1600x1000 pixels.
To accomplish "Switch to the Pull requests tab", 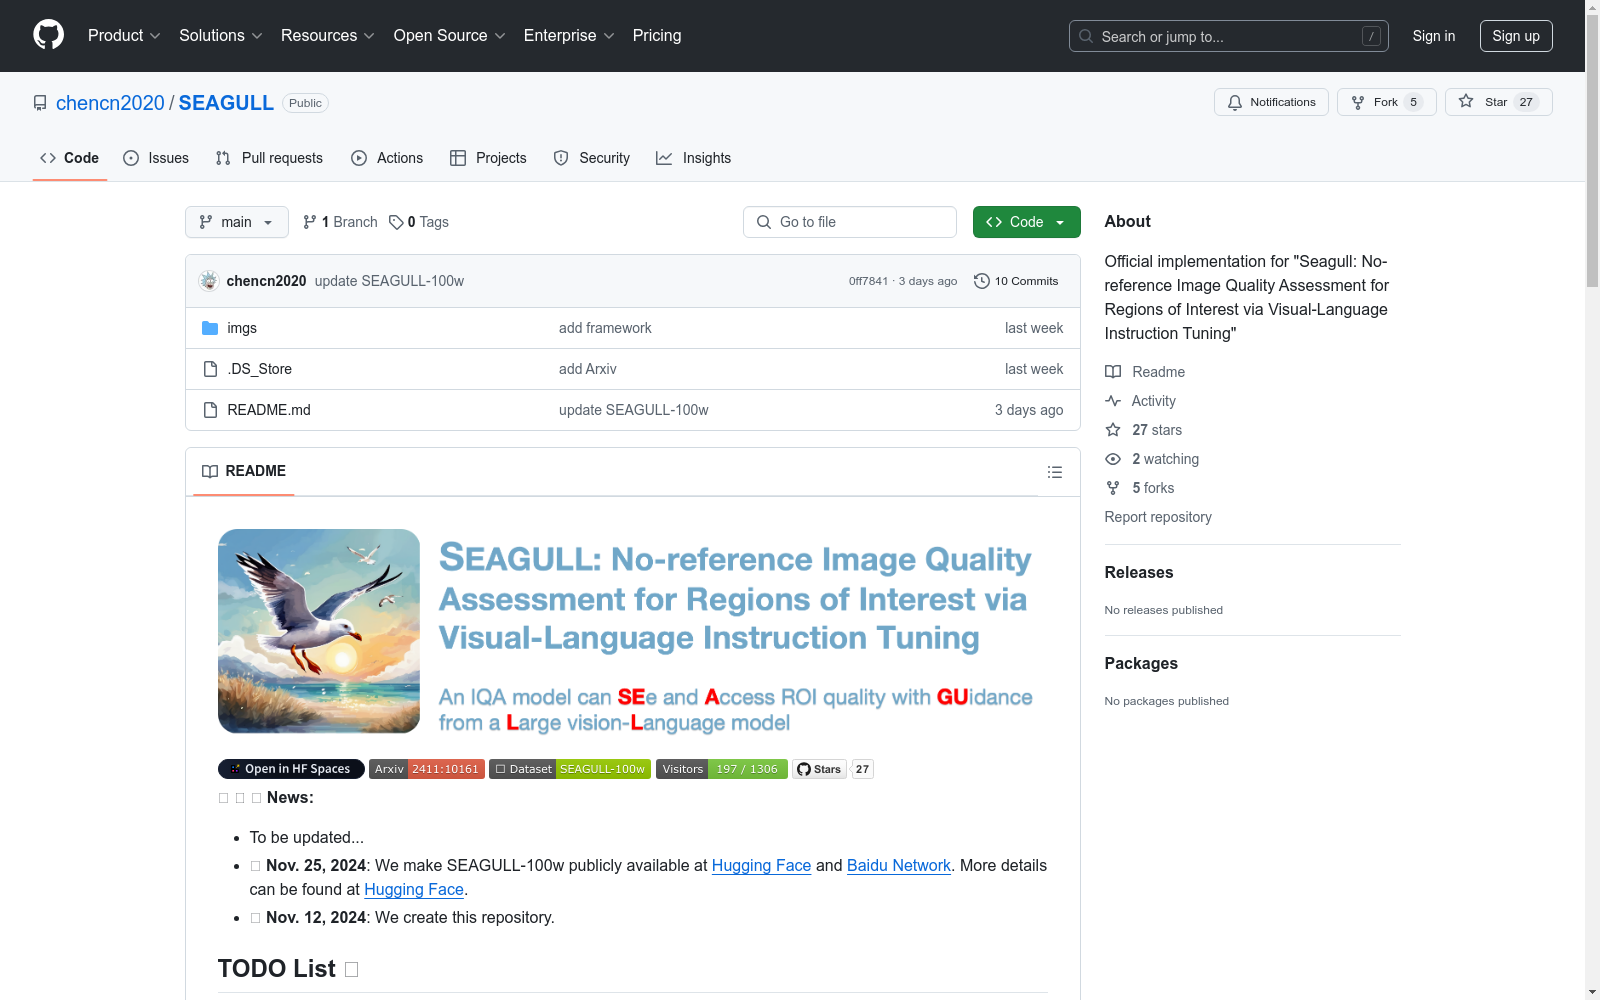I will tap(269, 158).
